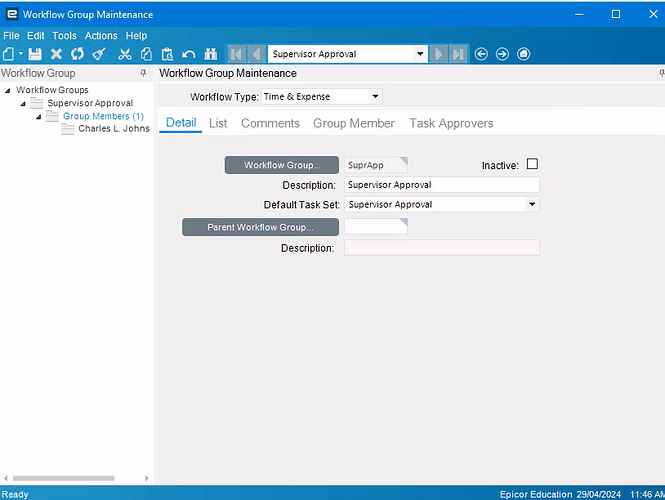
Task: Toggle the Inactive checkbox
Action: pos(532,164)
